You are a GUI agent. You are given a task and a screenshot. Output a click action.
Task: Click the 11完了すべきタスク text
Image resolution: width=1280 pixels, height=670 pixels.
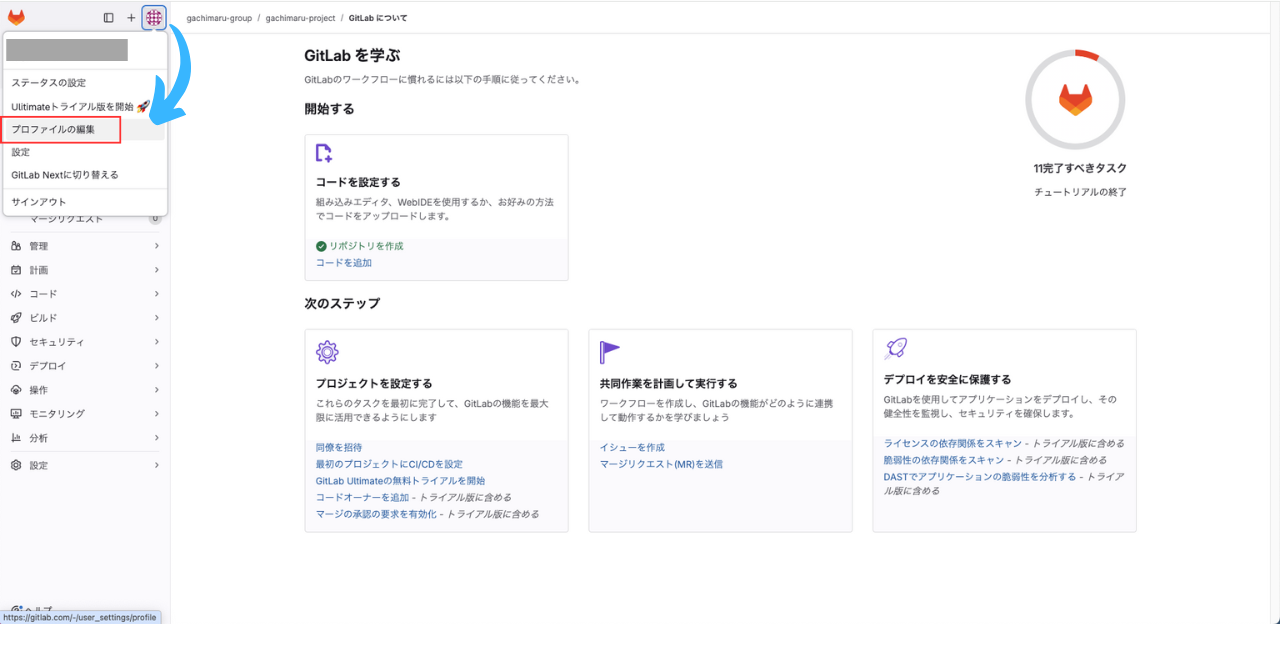1080,169
